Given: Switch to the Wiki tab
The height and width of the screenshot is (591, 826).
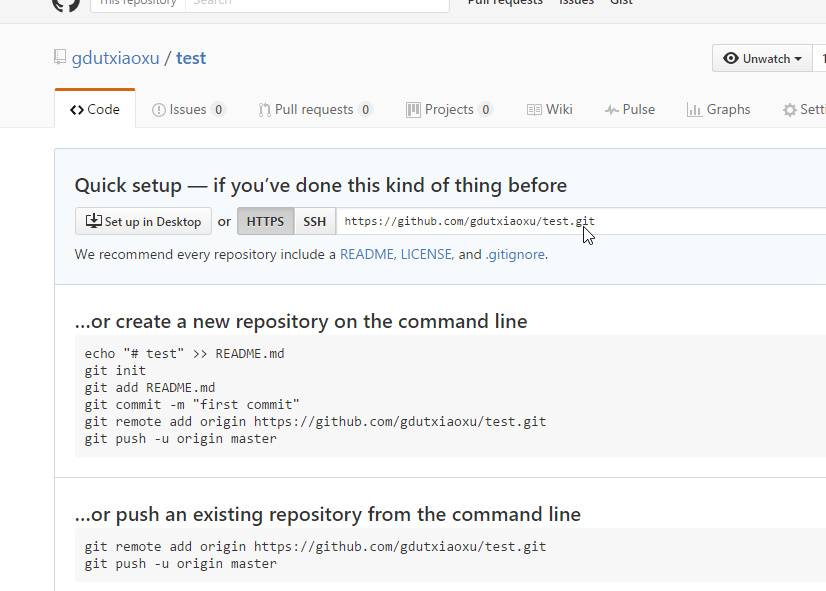Looking at the screenshot, I should (x=549, y=110).
